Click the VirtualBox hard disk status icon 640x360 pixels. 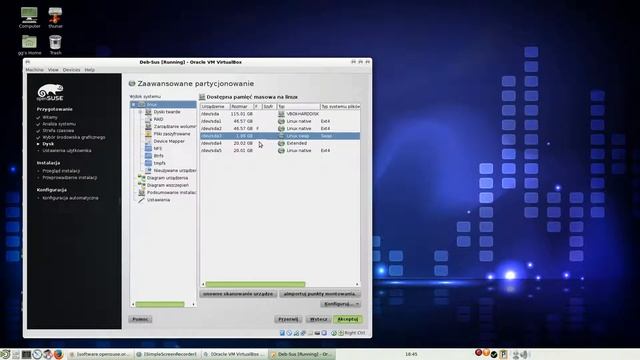tap(282, 333)
